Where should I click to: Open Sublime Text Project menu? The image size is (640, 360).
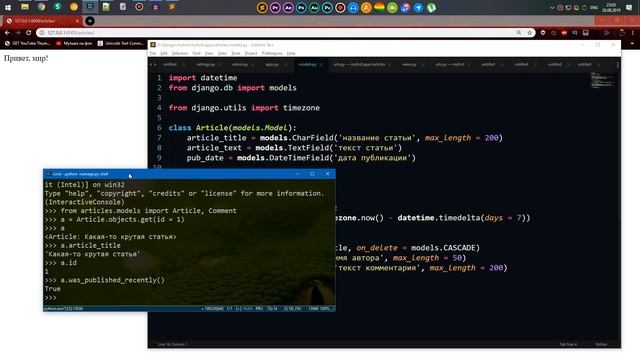pyautogui.click(x=251, y=53)
